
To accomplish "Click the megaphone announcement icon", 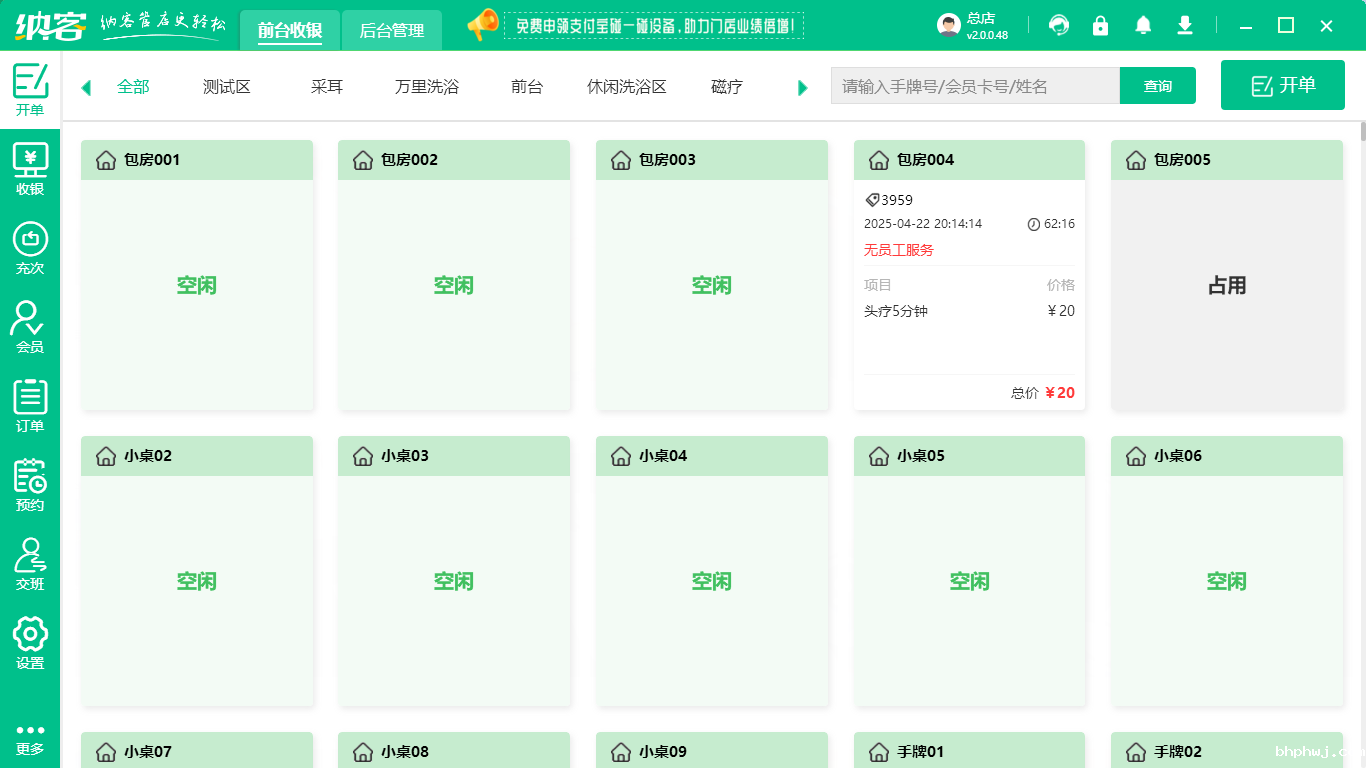I will click(x=483, y=24).
